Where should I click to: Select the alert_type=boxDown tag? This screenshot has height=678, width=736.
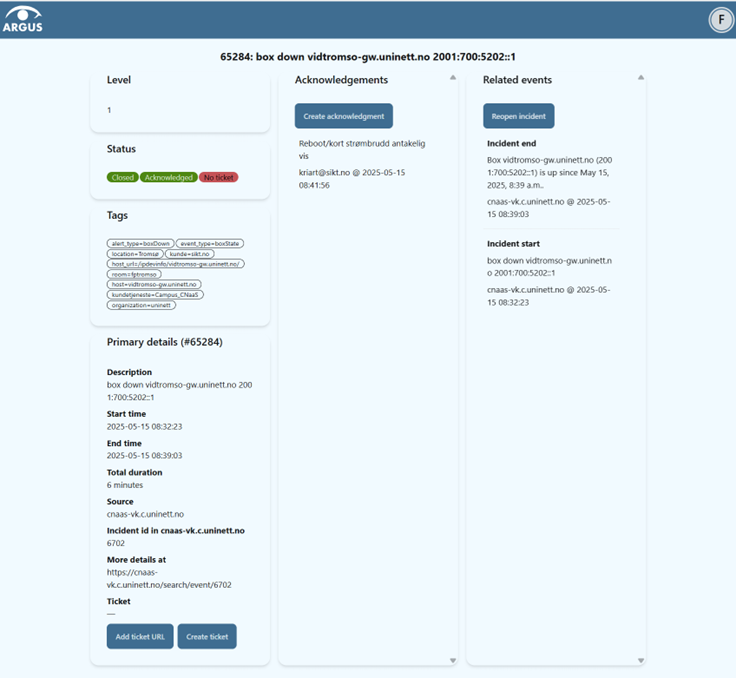tap(140, 243)
